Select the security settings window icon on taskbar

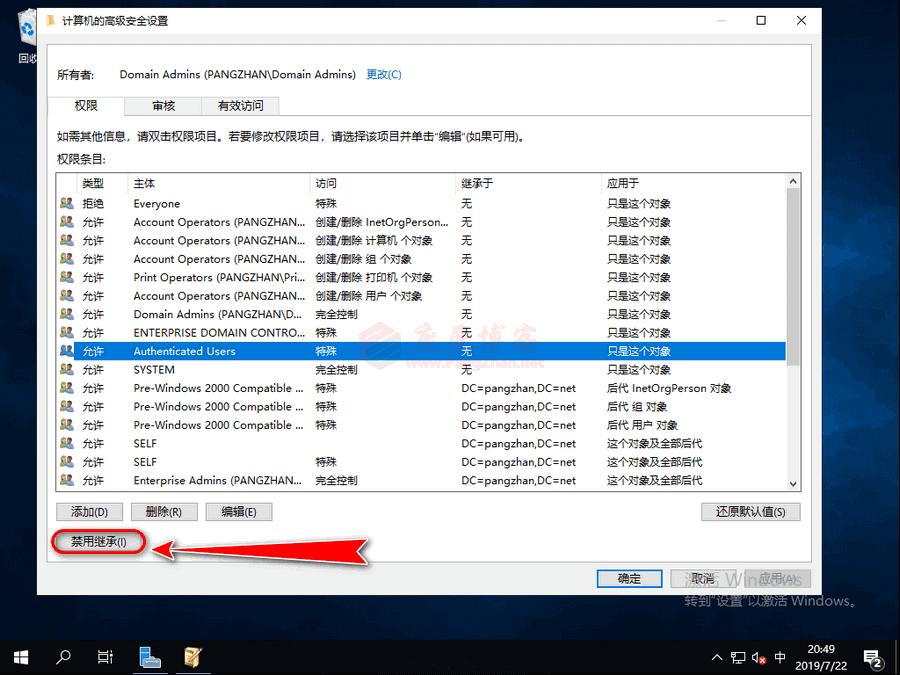[x=192, y=657]
